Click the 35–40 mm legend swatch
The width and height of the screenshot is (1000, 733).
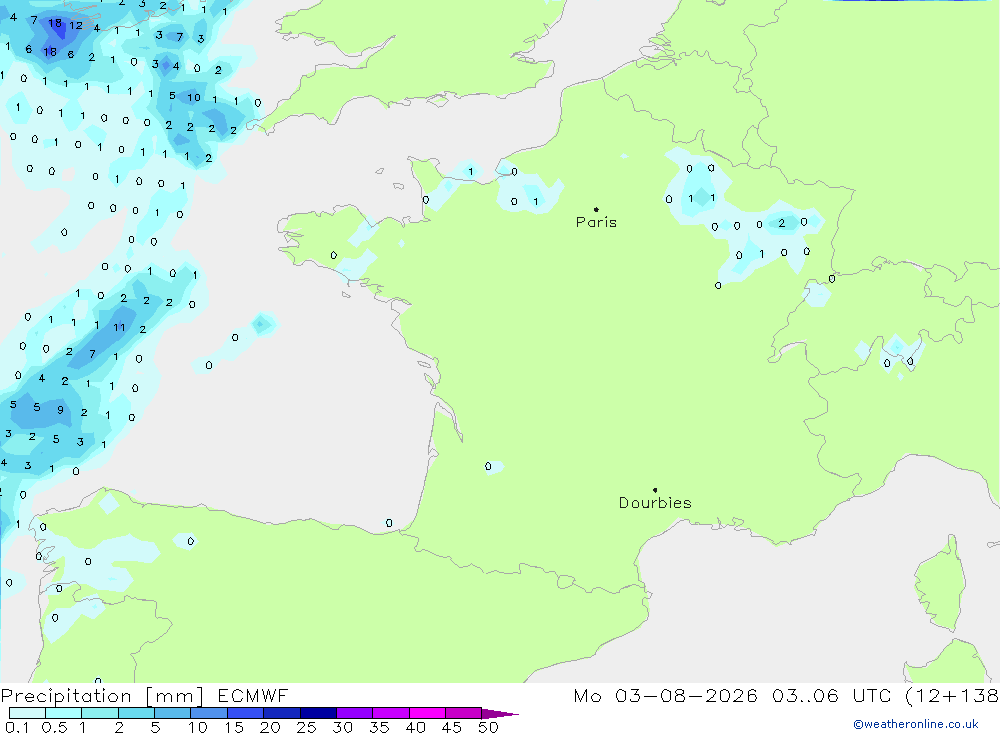tap(391, 713)
